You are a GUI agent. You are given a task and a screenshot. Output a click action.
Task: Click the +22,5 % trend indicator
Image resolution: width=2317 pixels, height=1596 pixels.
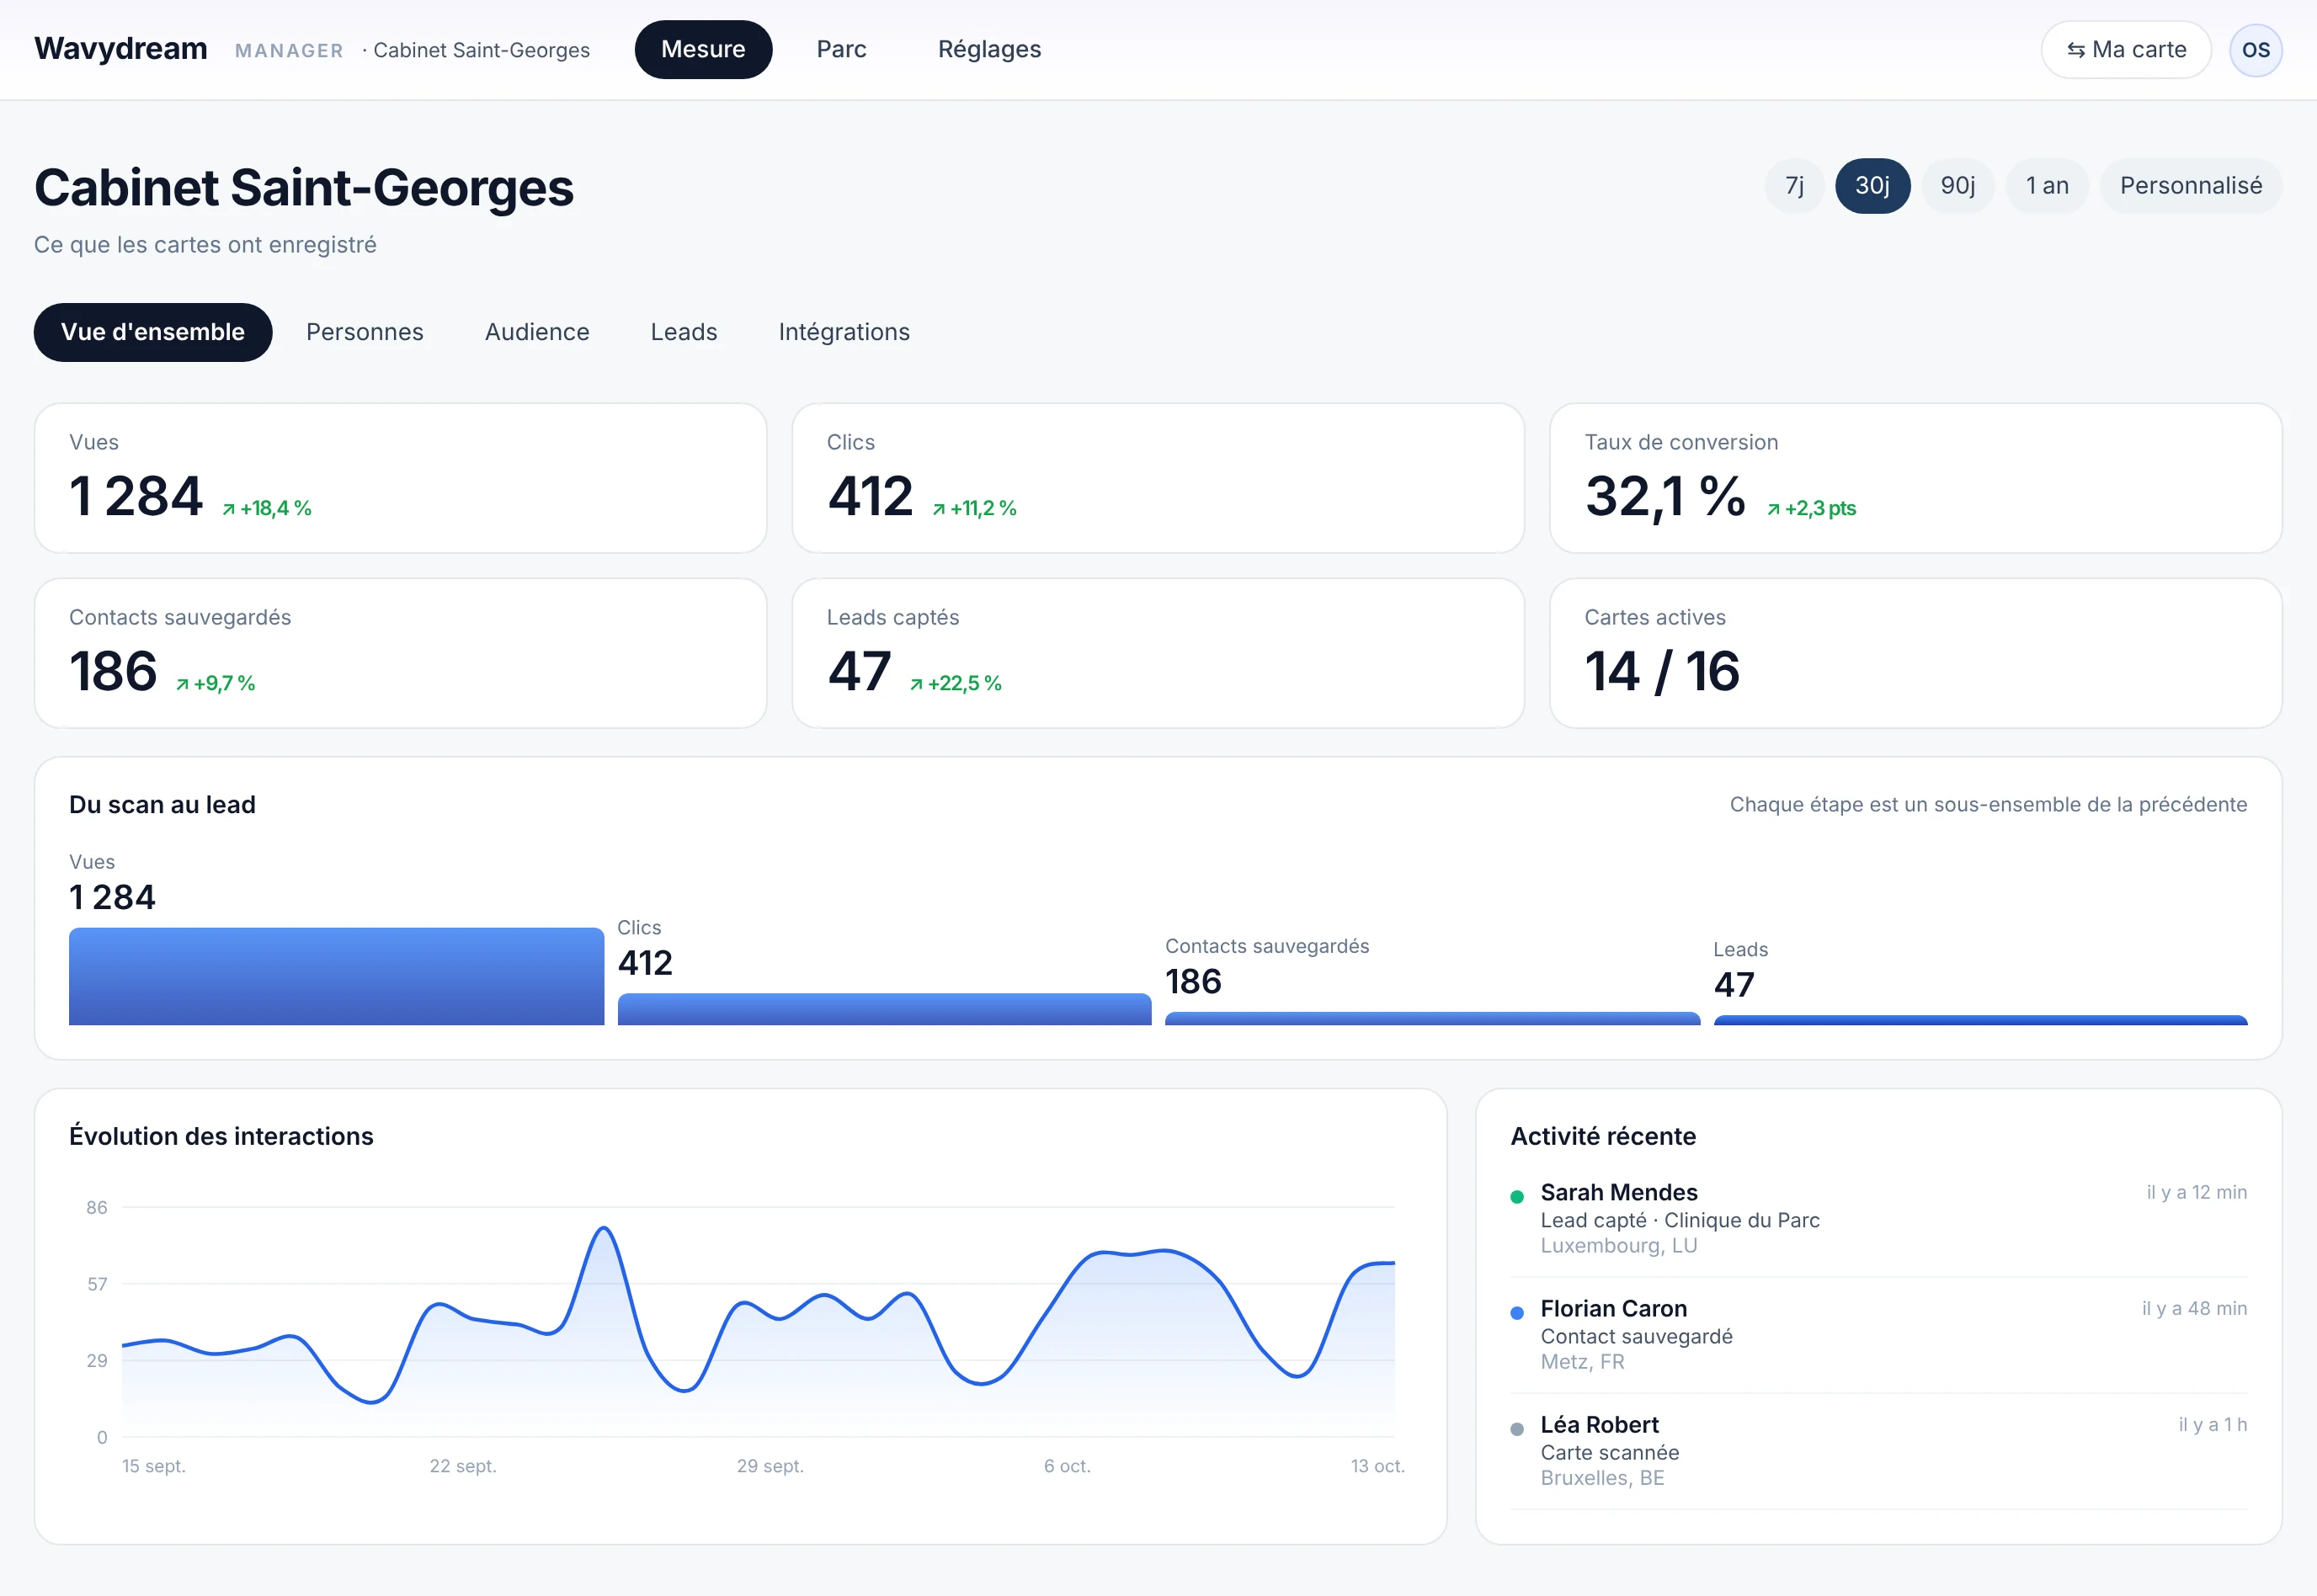(955, 683)
